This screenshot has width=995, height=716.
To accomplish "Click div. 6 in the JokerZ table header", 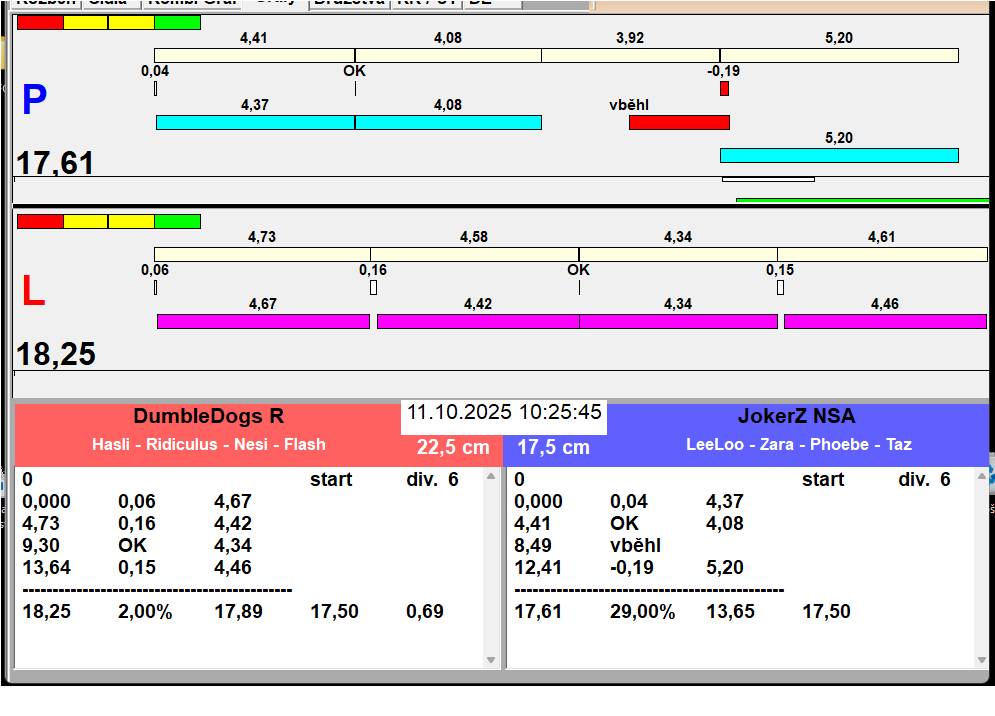I will pyautogui.click(x=925, y=479).
